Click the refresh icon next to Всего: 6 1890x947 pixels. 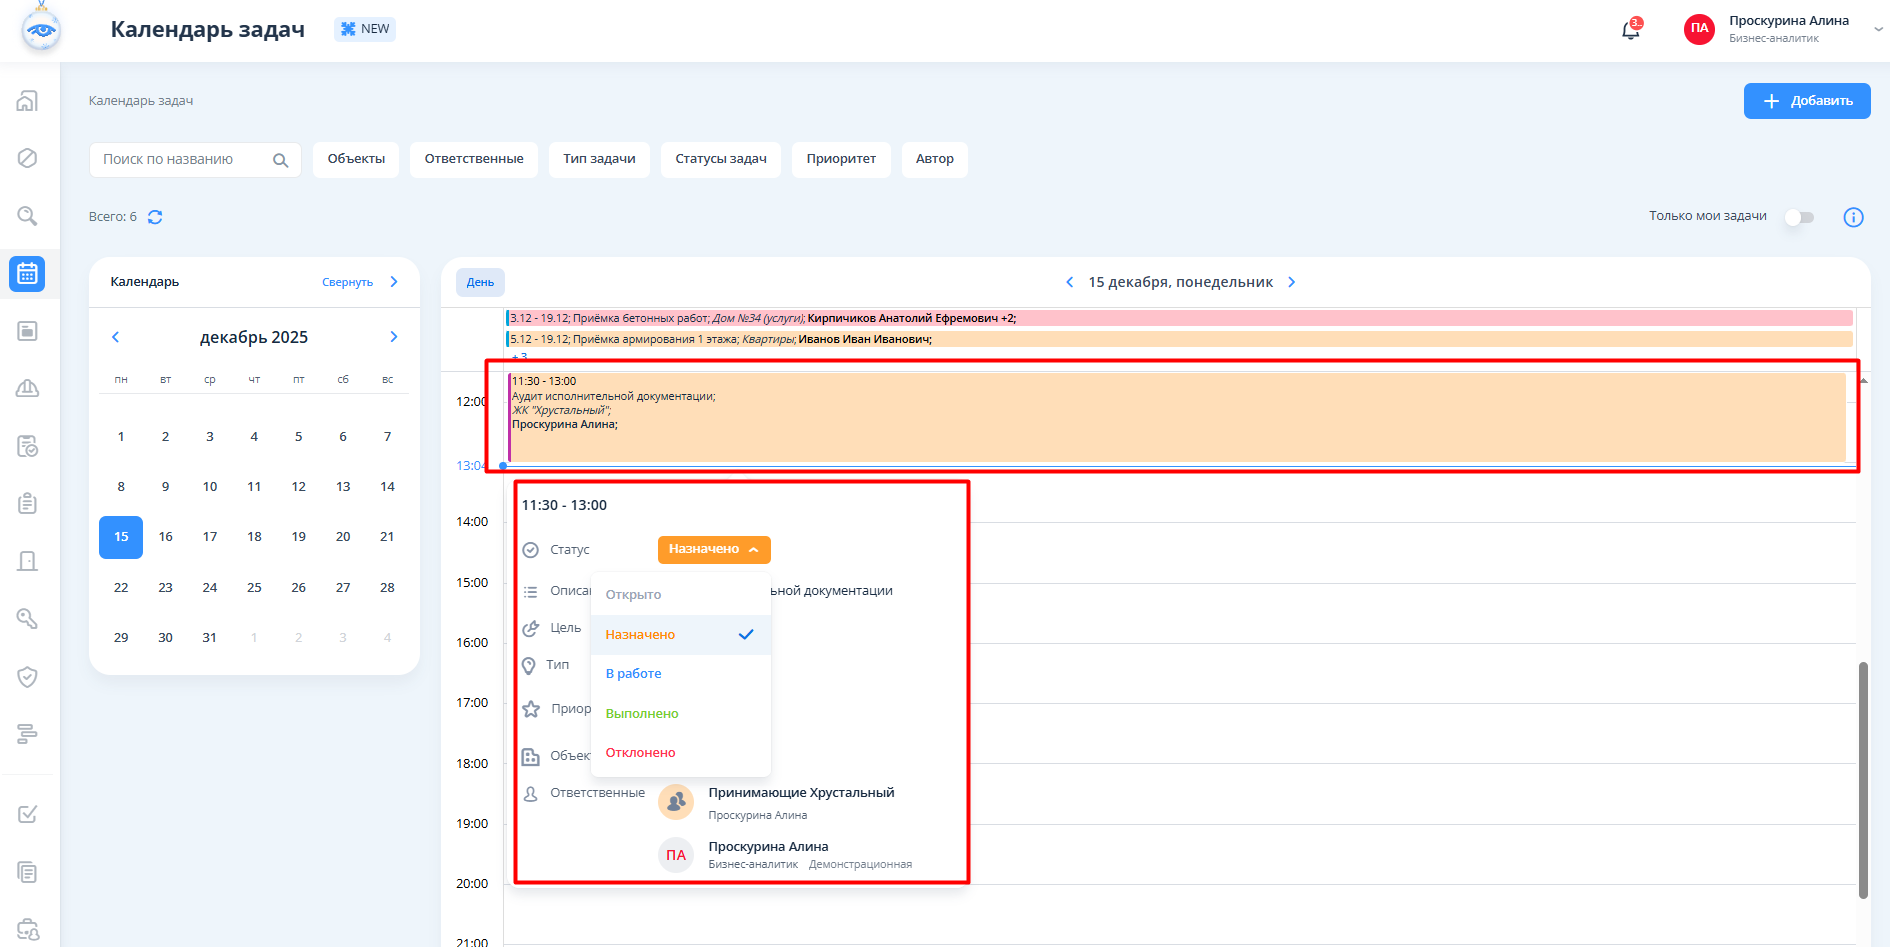tap(155, 217)
